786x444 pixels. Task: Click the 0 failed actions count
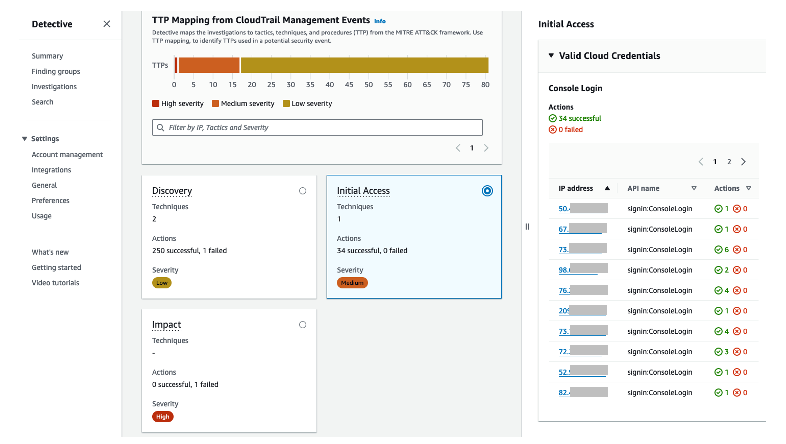[x=565, y=129]
